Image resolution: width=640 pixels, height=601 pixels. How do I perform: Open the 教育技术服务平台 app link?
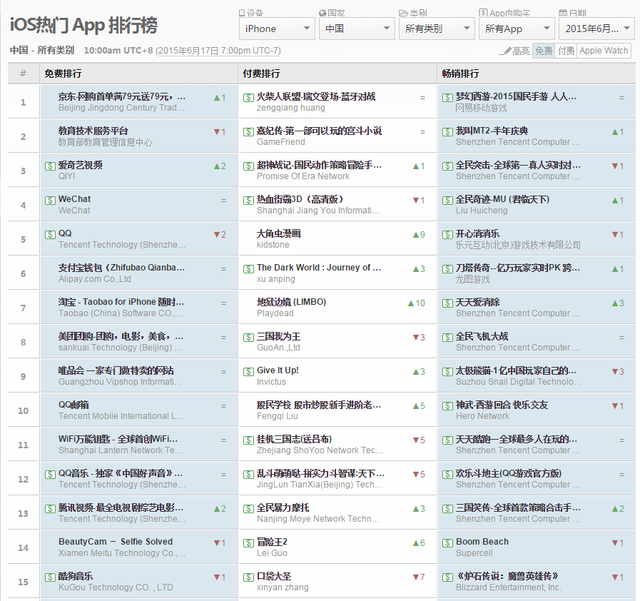[x=93, y=131]
